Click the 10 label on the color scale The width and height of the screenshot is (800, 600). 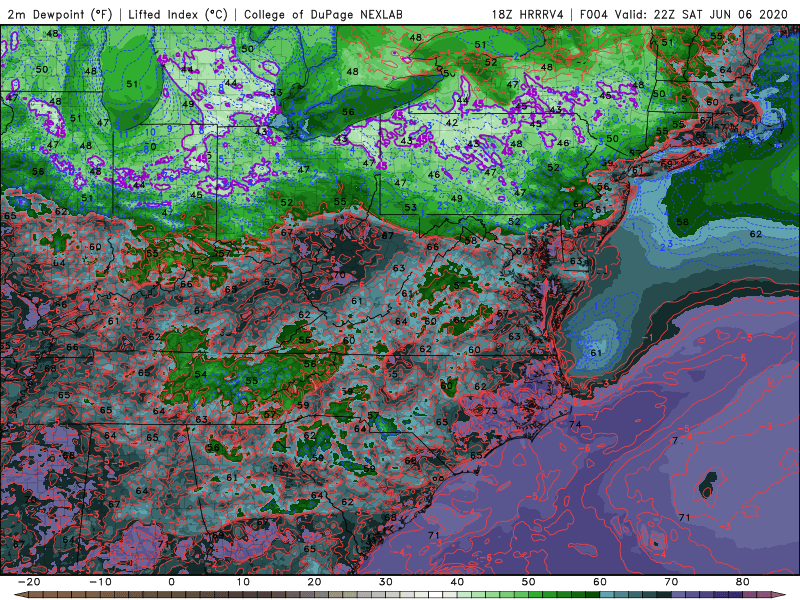(243, 582)
